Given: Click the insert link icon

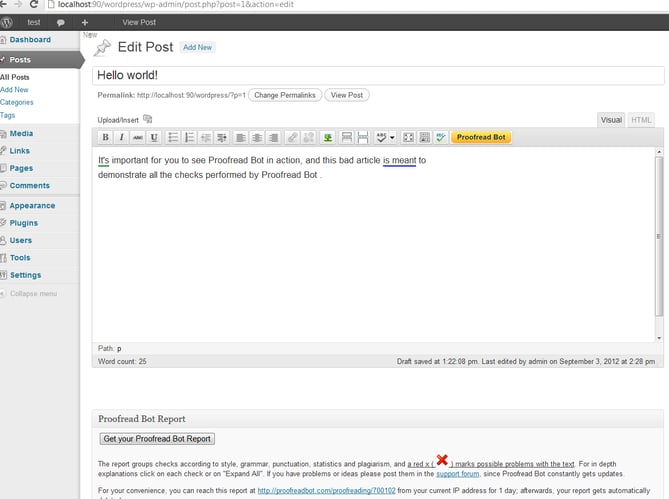Looking at the screenshot, I should click(292, 137).
